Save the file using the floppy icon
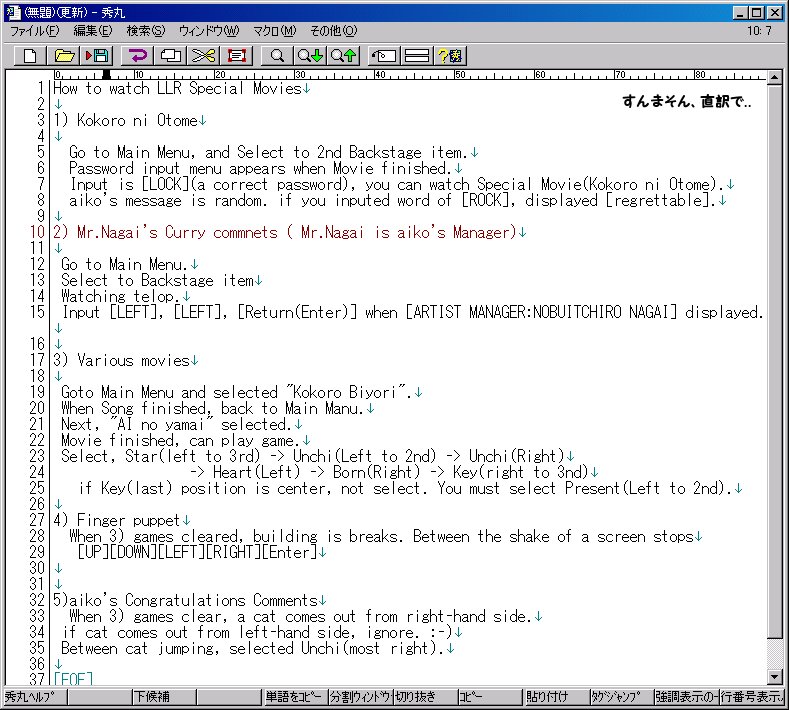The height and width of the screenshot is (710, 789). pos(97,55)
